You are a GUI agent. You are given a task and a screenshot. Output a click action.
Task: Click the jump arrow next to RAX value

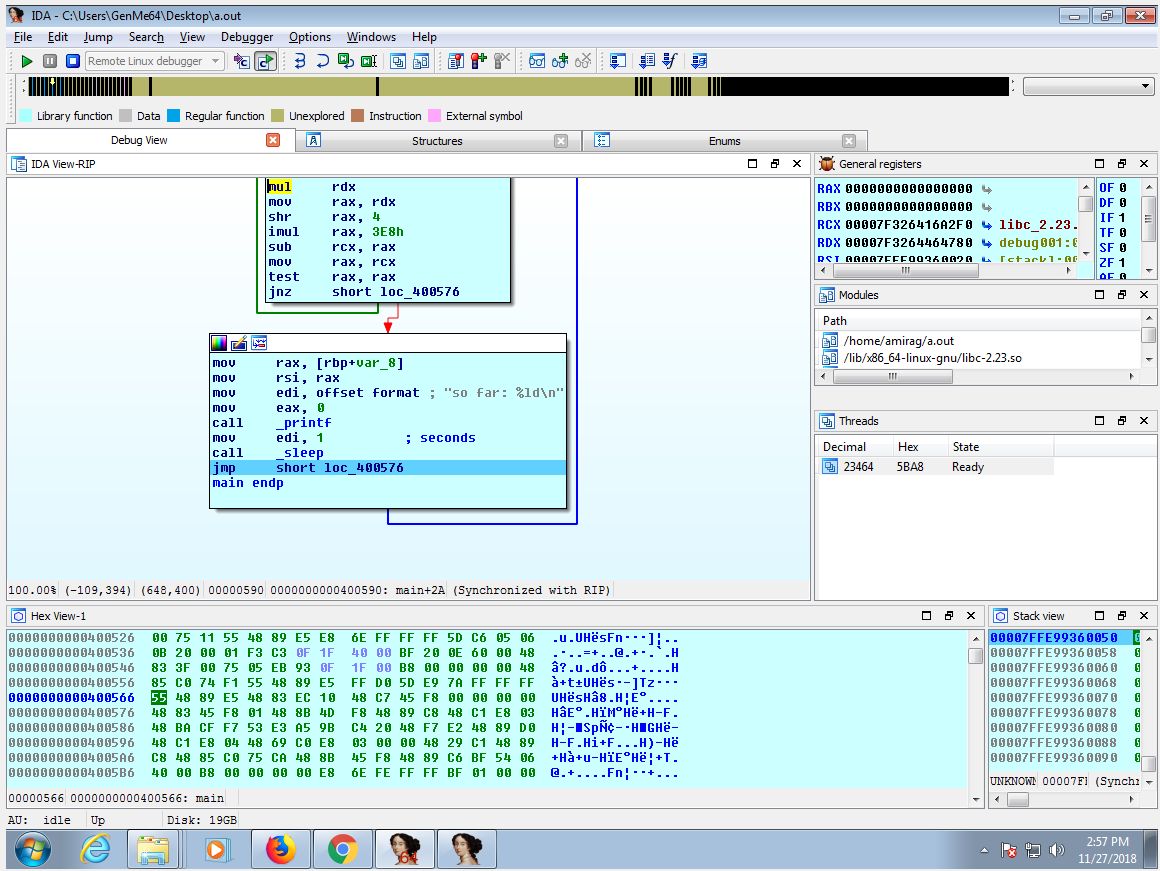tap(986, 189)
